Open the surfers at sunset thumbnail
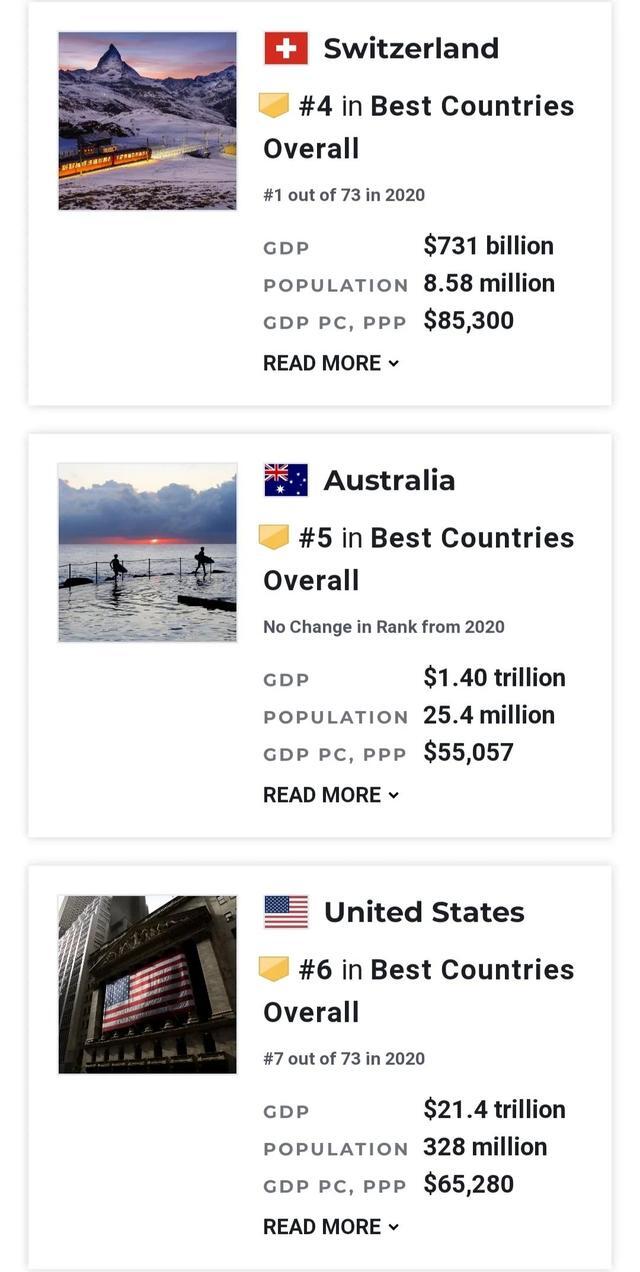 pos(148,552)
